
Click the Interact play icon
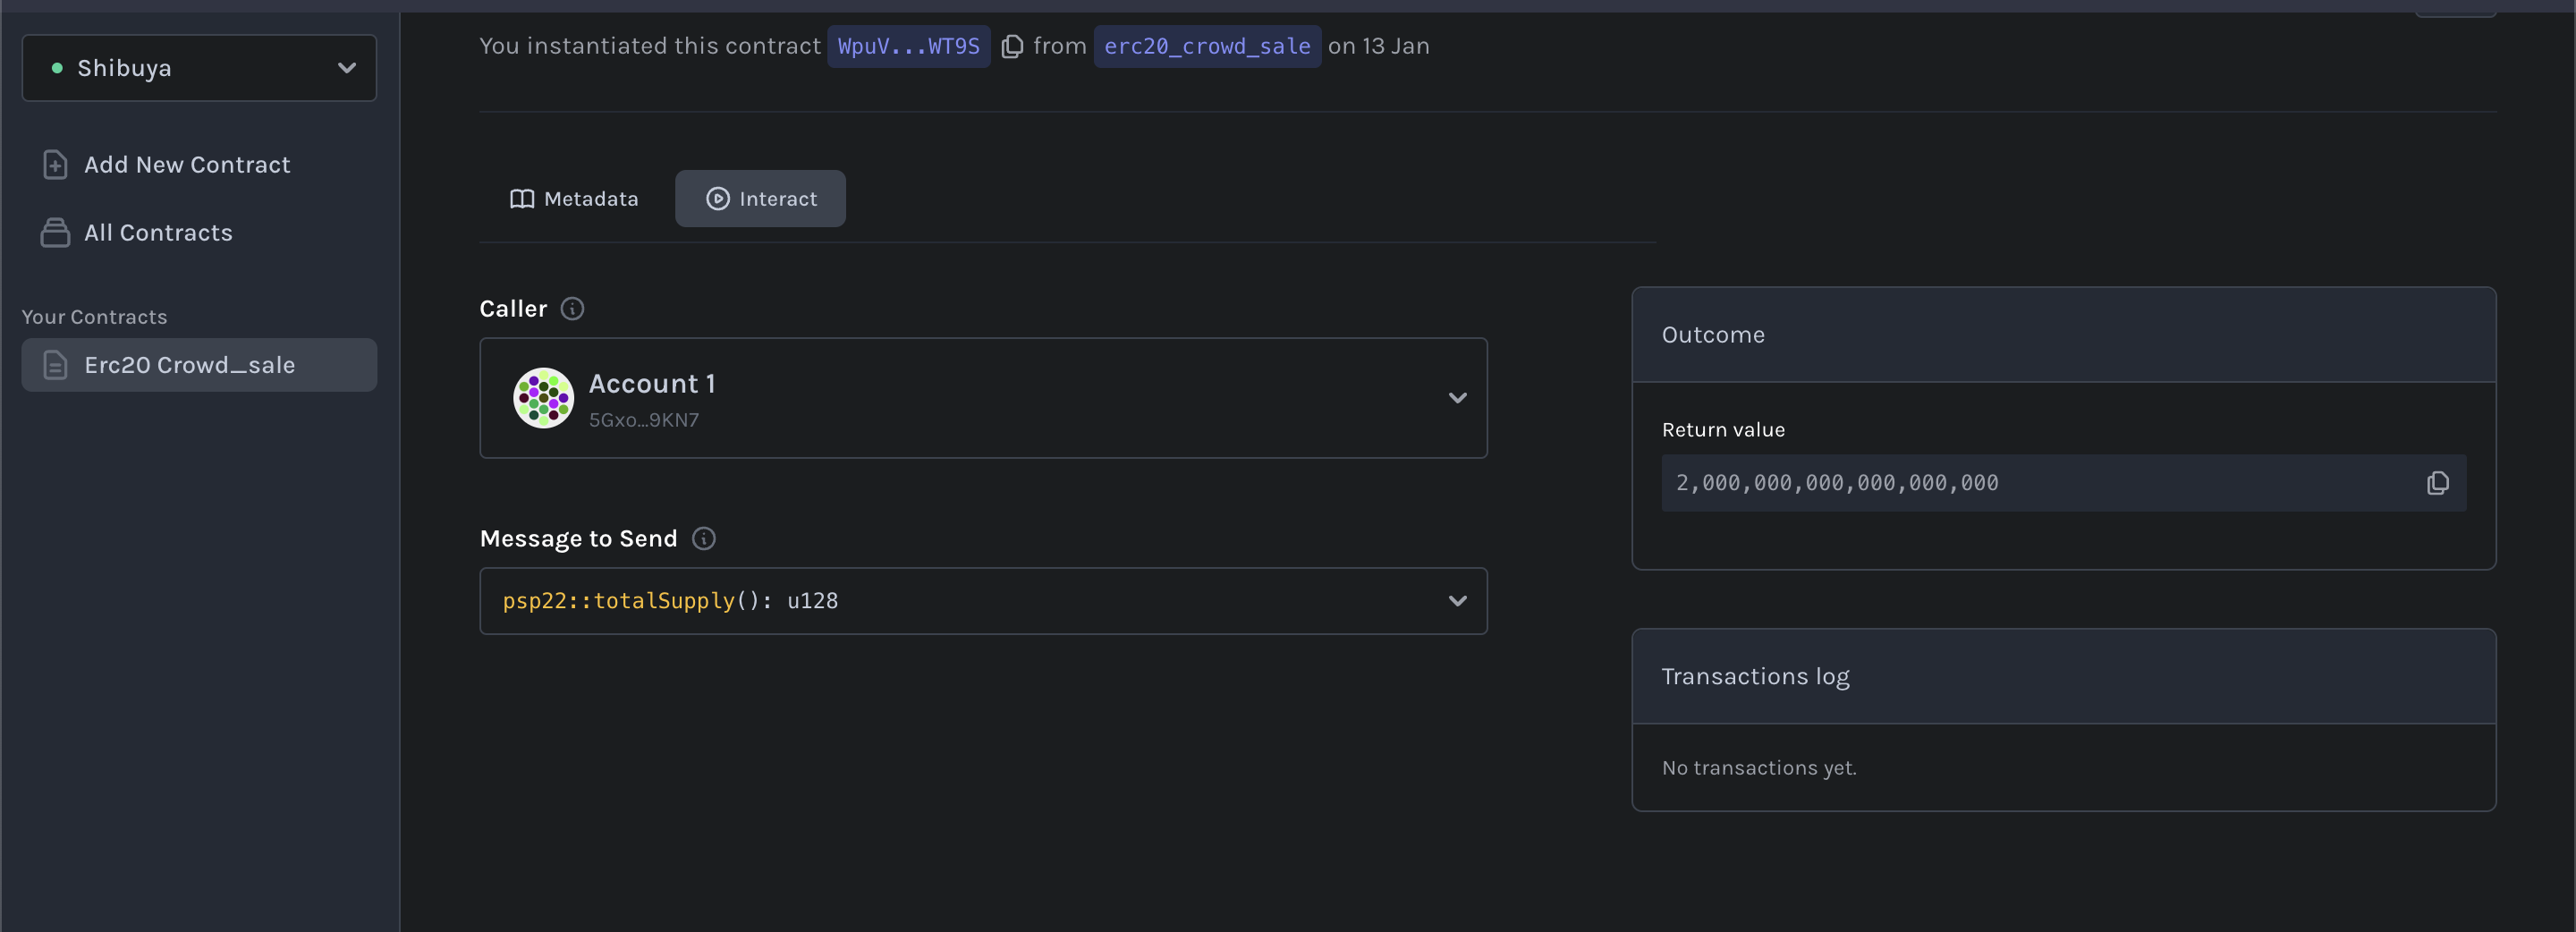[718, 199]
